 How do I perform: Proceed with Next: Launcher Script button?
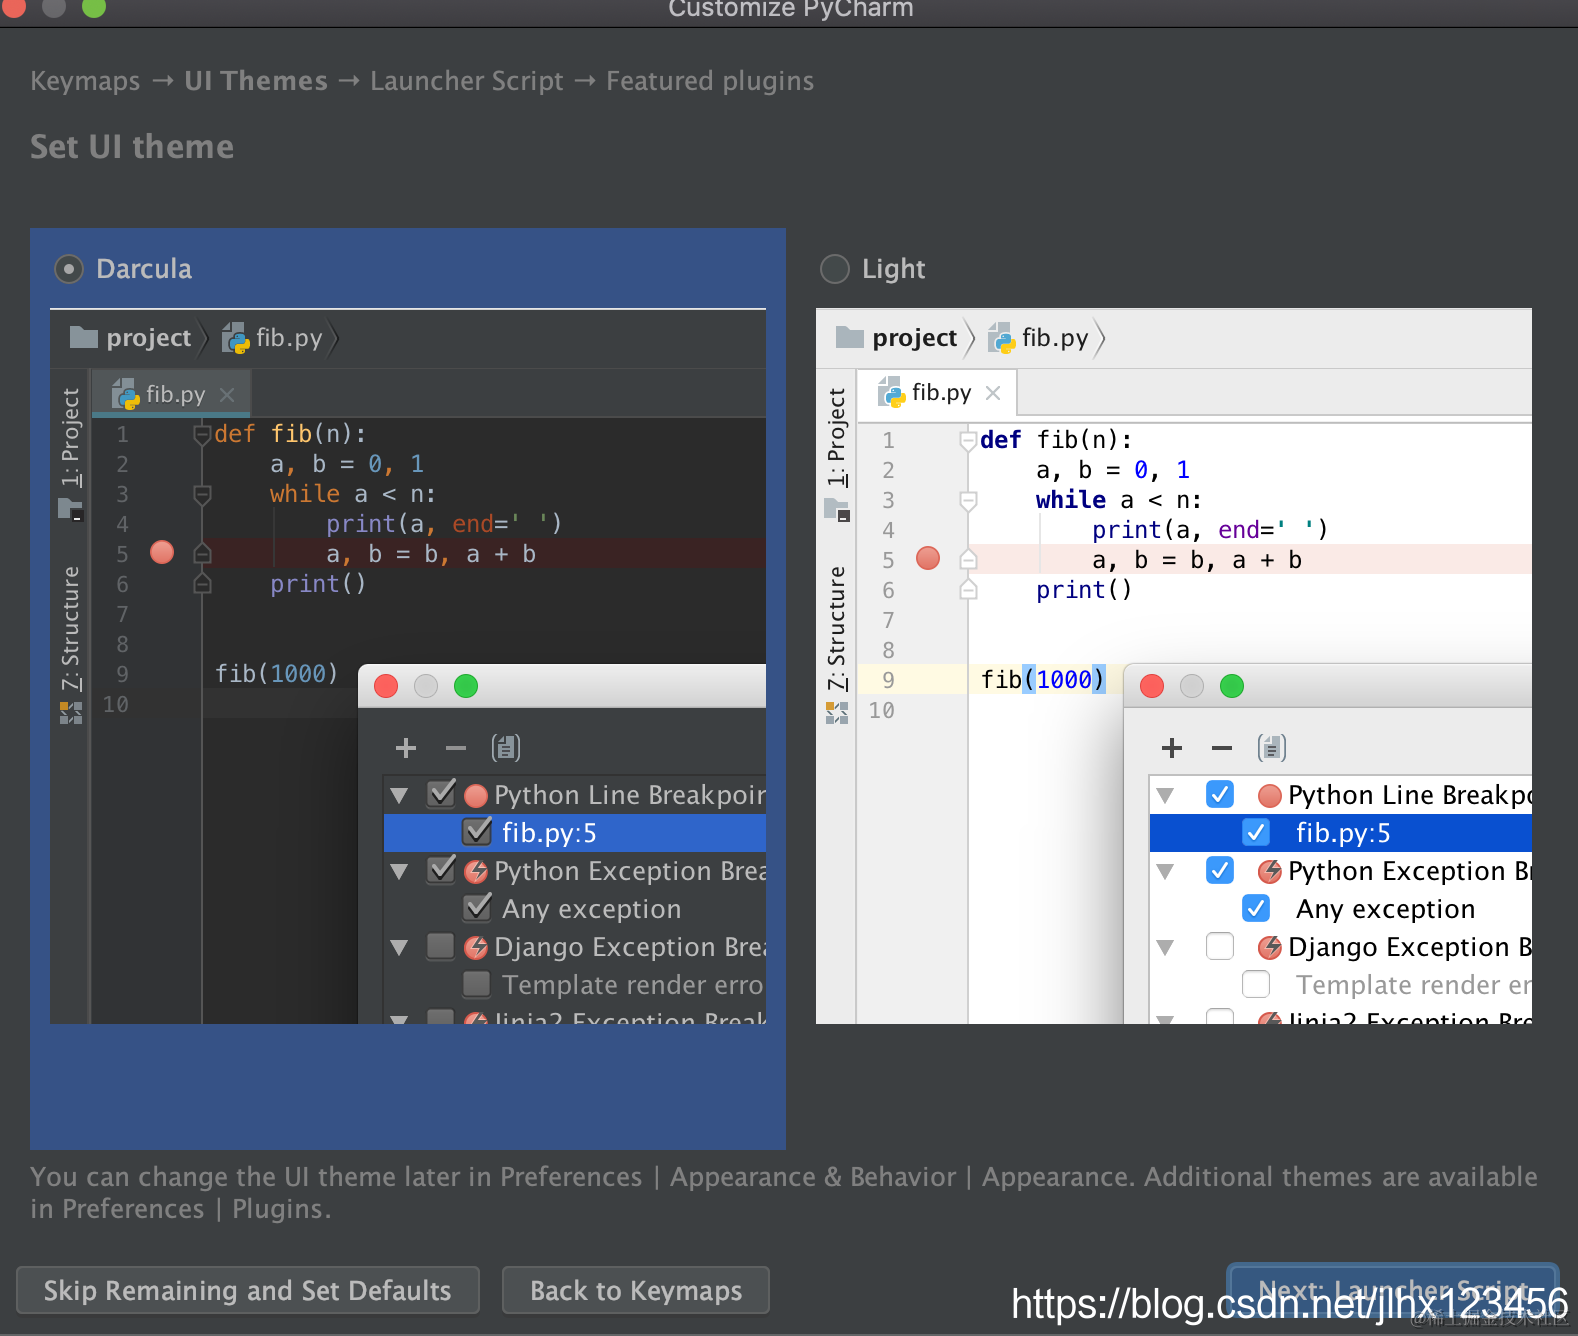(1393, 1290)
